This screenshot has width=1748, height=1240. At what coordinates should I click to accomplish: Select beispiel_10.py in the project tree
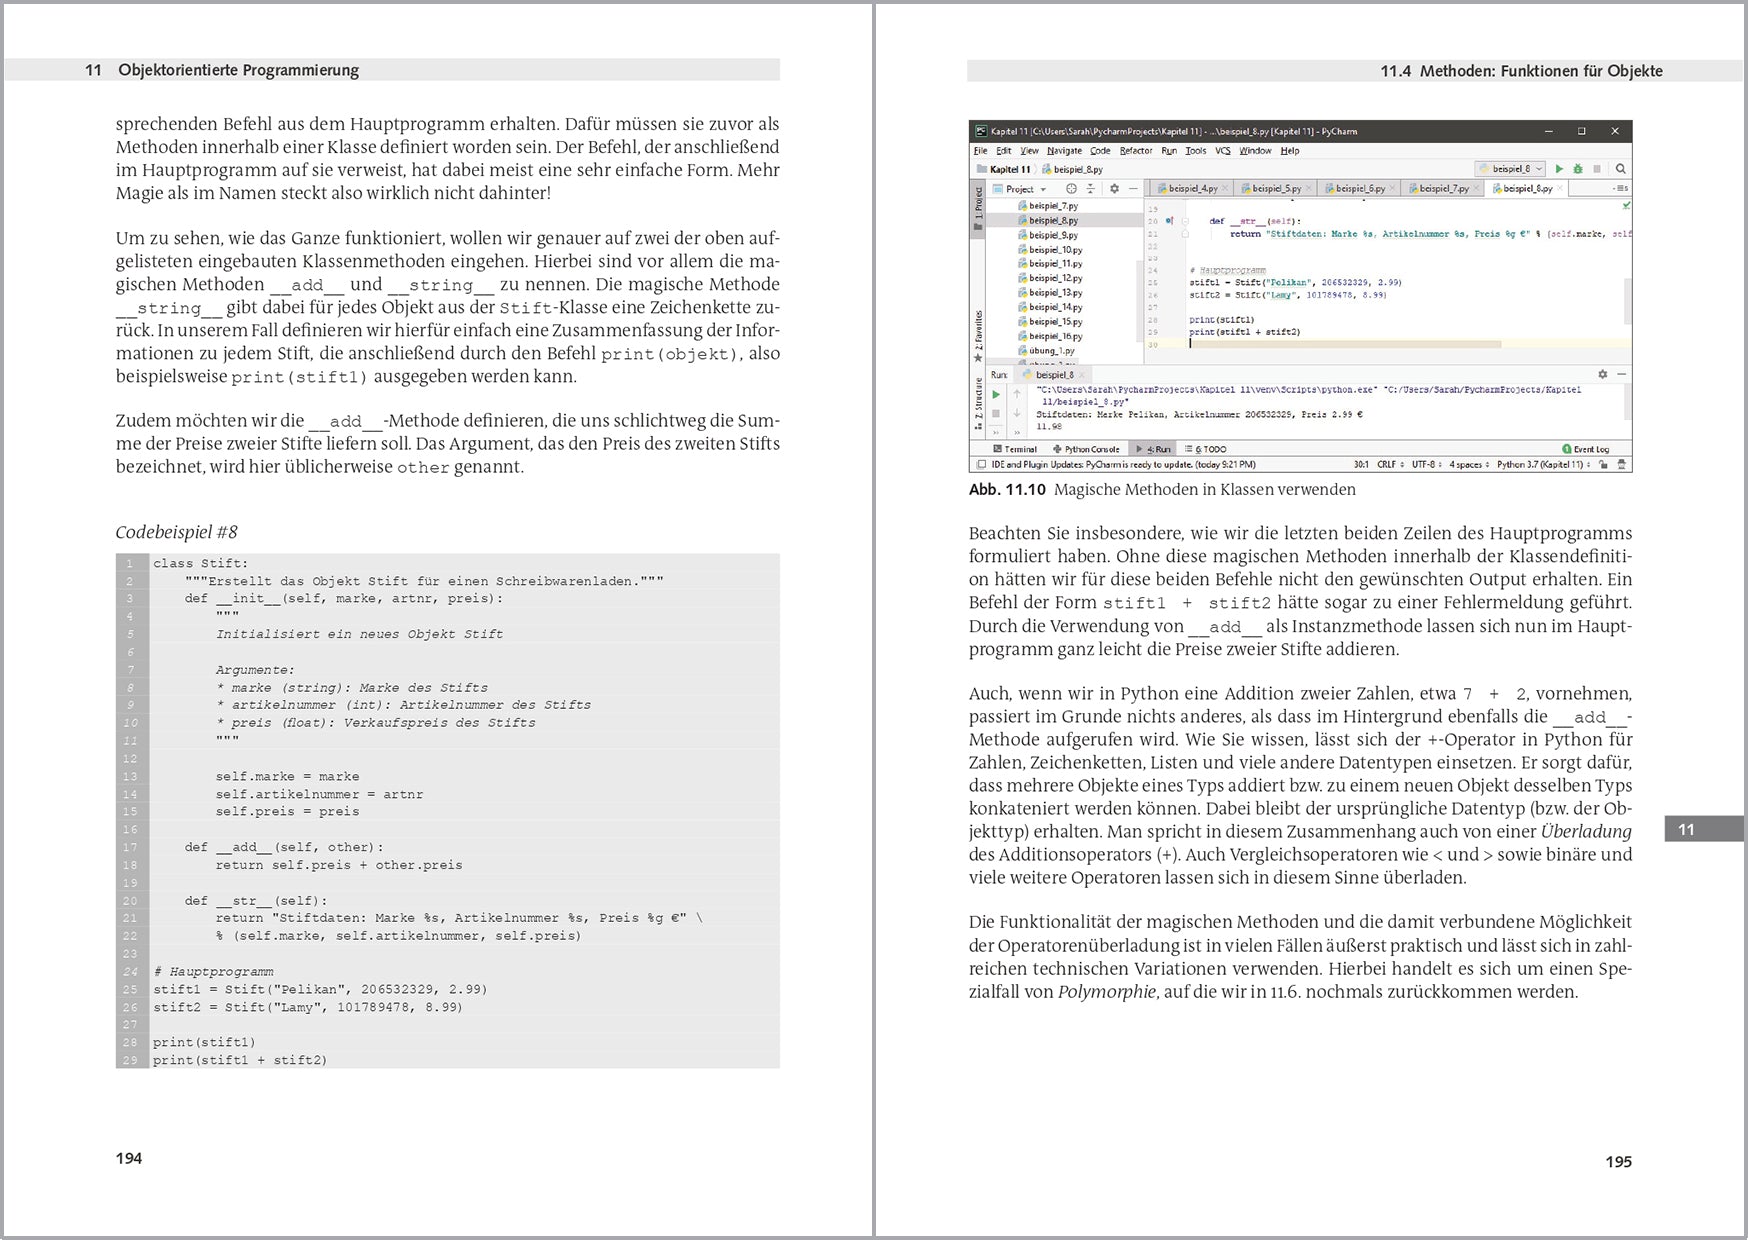(1054, 250)
